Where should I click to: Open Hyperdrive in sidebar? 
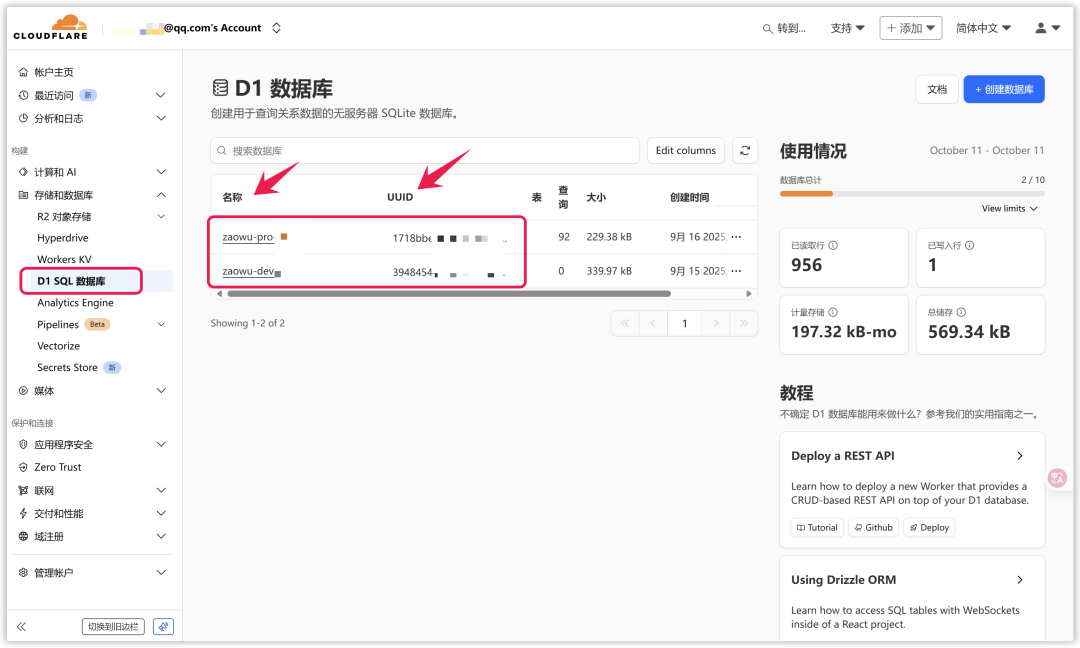[x=63, y=238]
